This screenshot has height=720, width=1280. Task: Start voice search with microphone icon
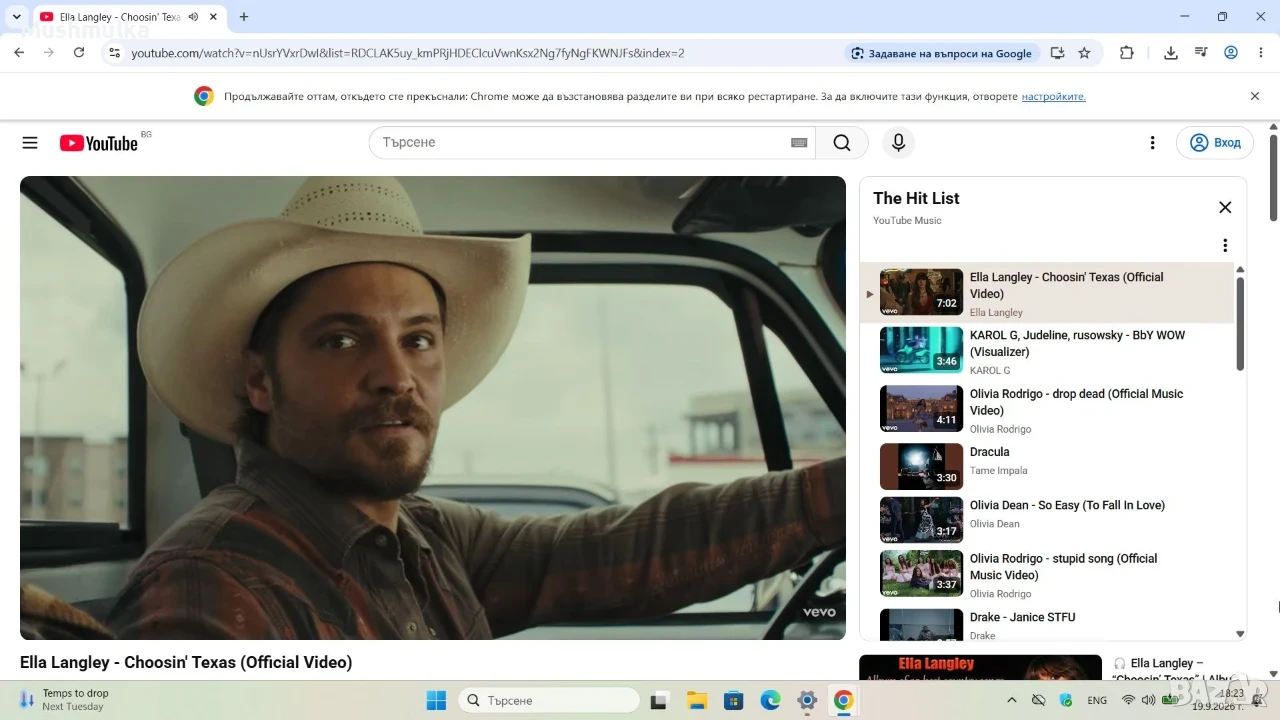(898, 143)
